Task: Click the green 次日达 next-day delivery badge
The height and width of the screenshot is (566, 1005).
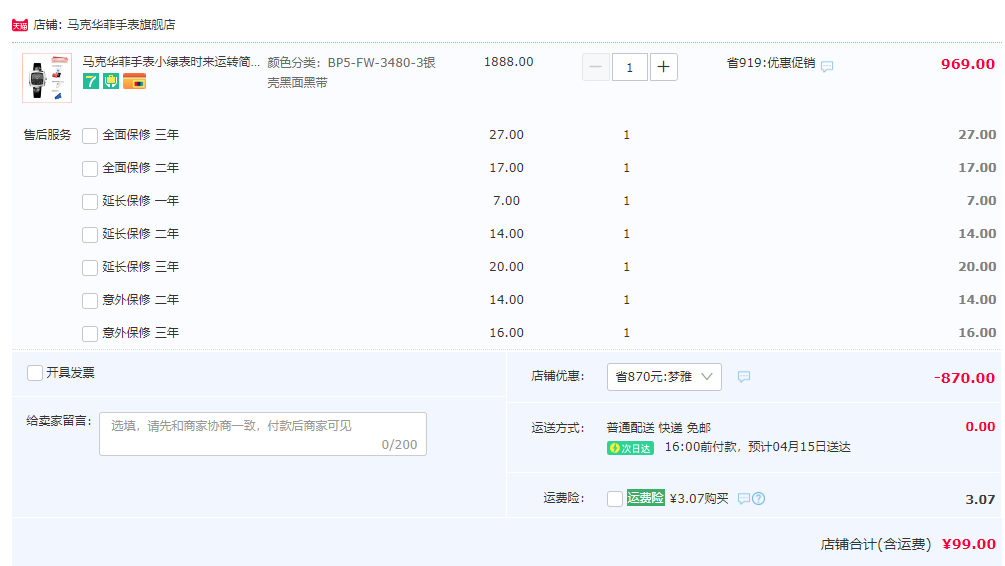Action: (630, 448)
